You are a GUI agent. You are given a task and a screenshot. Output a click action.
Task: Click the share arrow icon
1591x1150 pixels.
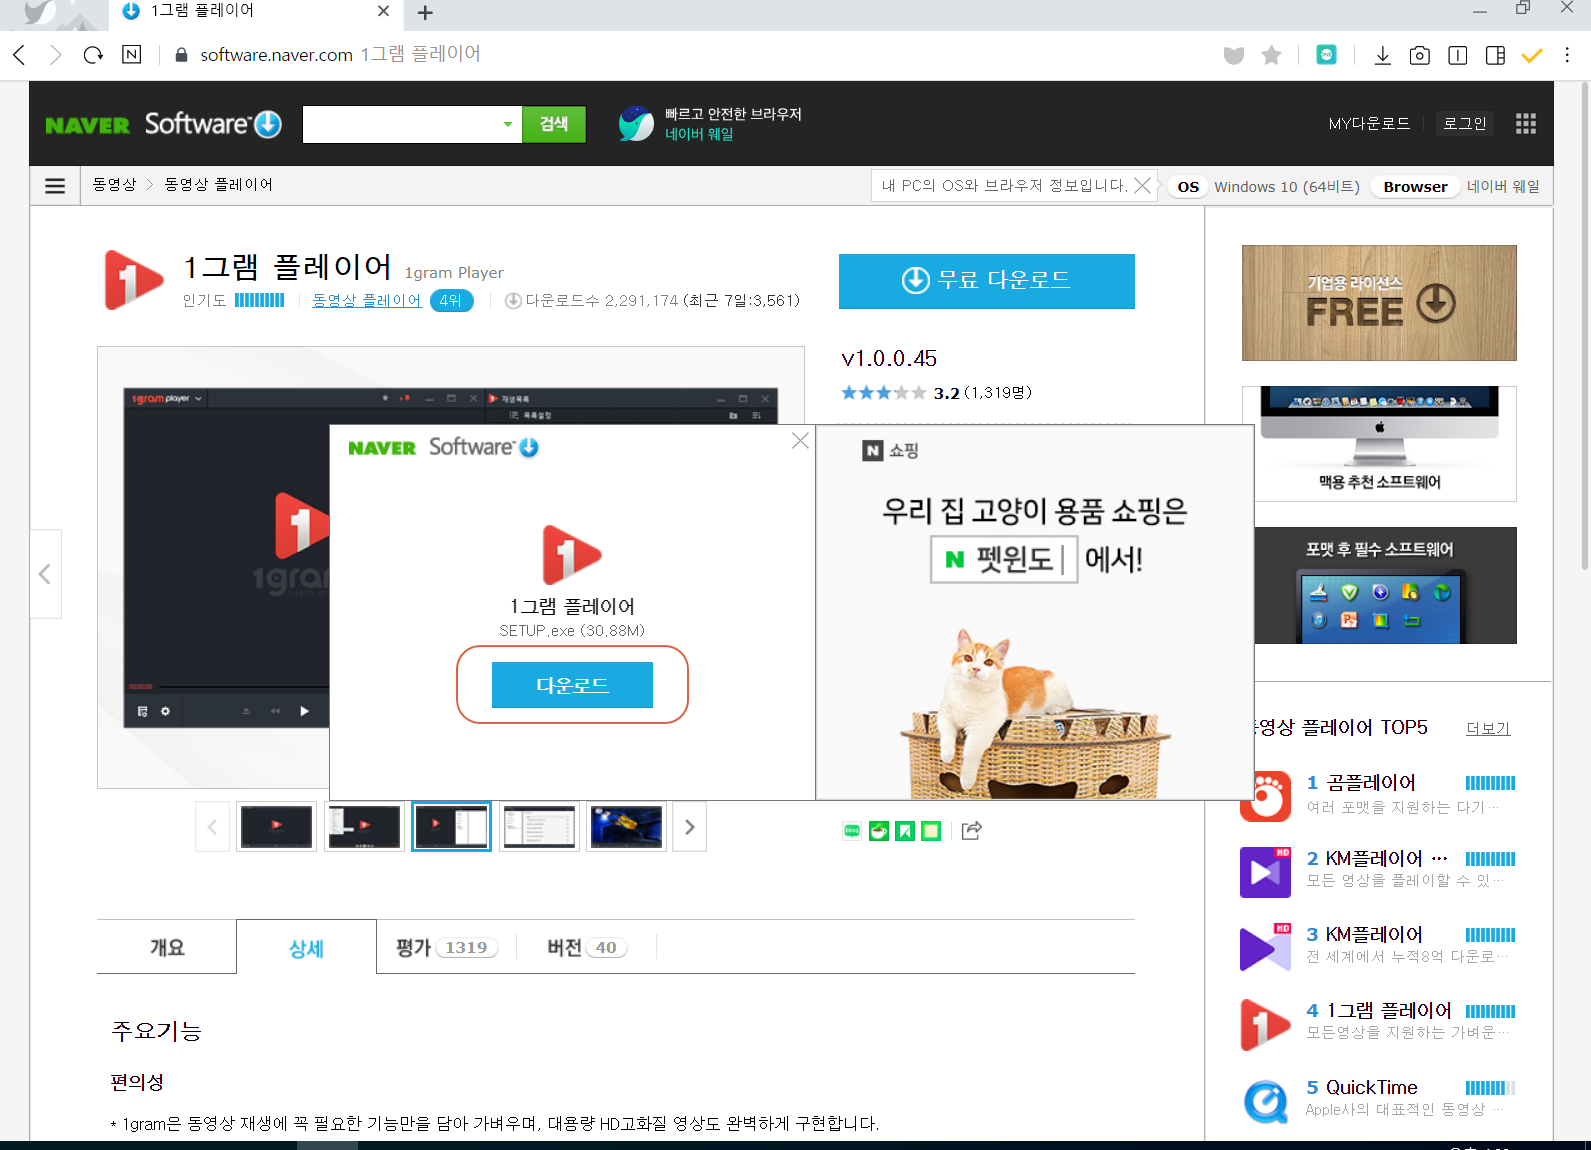[971, 830]
